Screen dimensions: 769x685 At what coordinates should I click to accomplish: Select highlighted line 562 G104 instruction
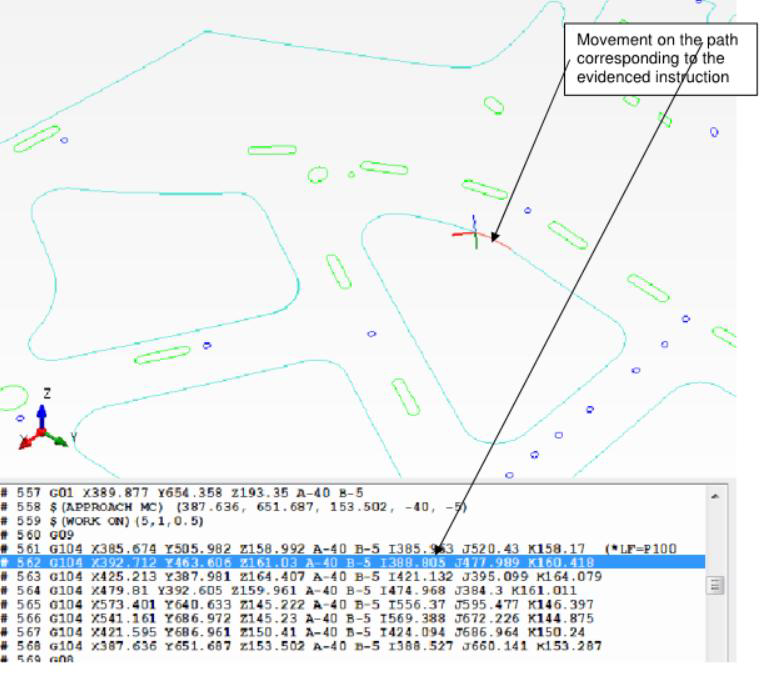pyautogui.click(x=300, y=563)
